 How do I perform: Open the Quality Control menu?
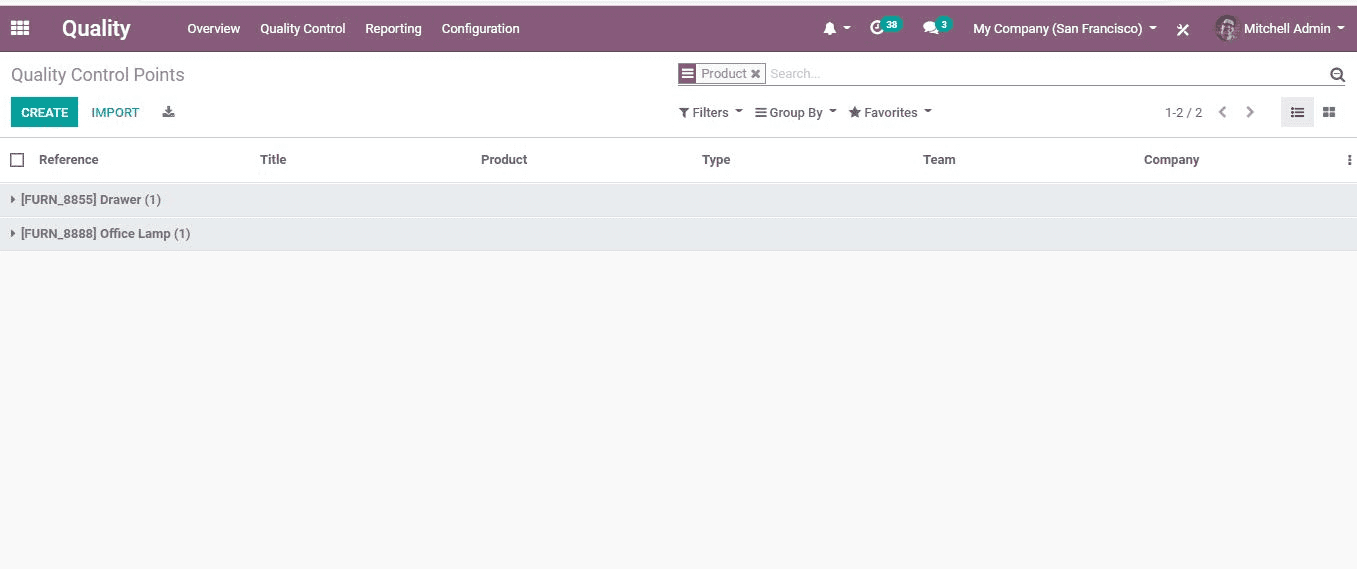(x=302, y=29)
